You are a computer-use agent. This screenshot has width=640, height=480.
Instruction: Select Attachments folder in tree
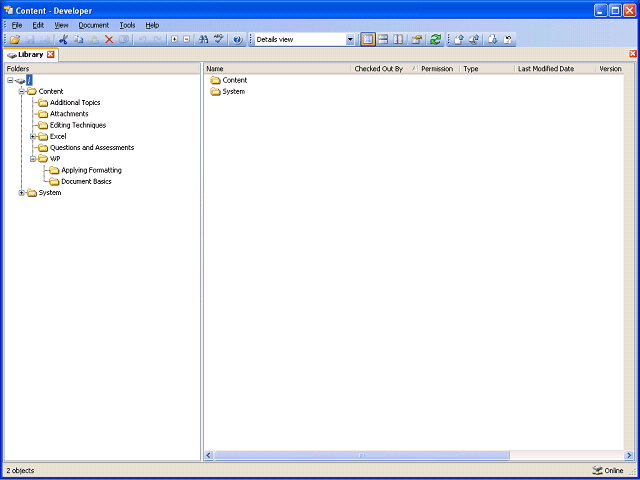tap(69, 114)
